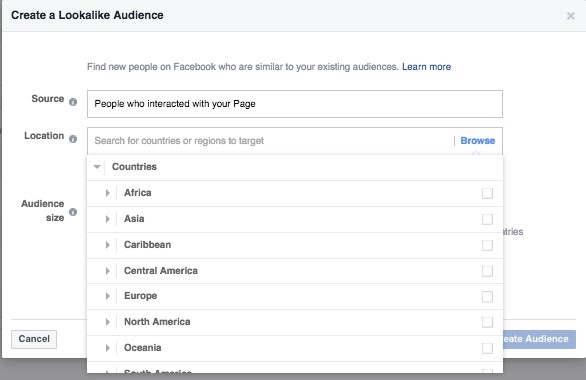Select the Countries heading label
The height and width of the screenshot is (380, 586).
(x=135, y=167)
